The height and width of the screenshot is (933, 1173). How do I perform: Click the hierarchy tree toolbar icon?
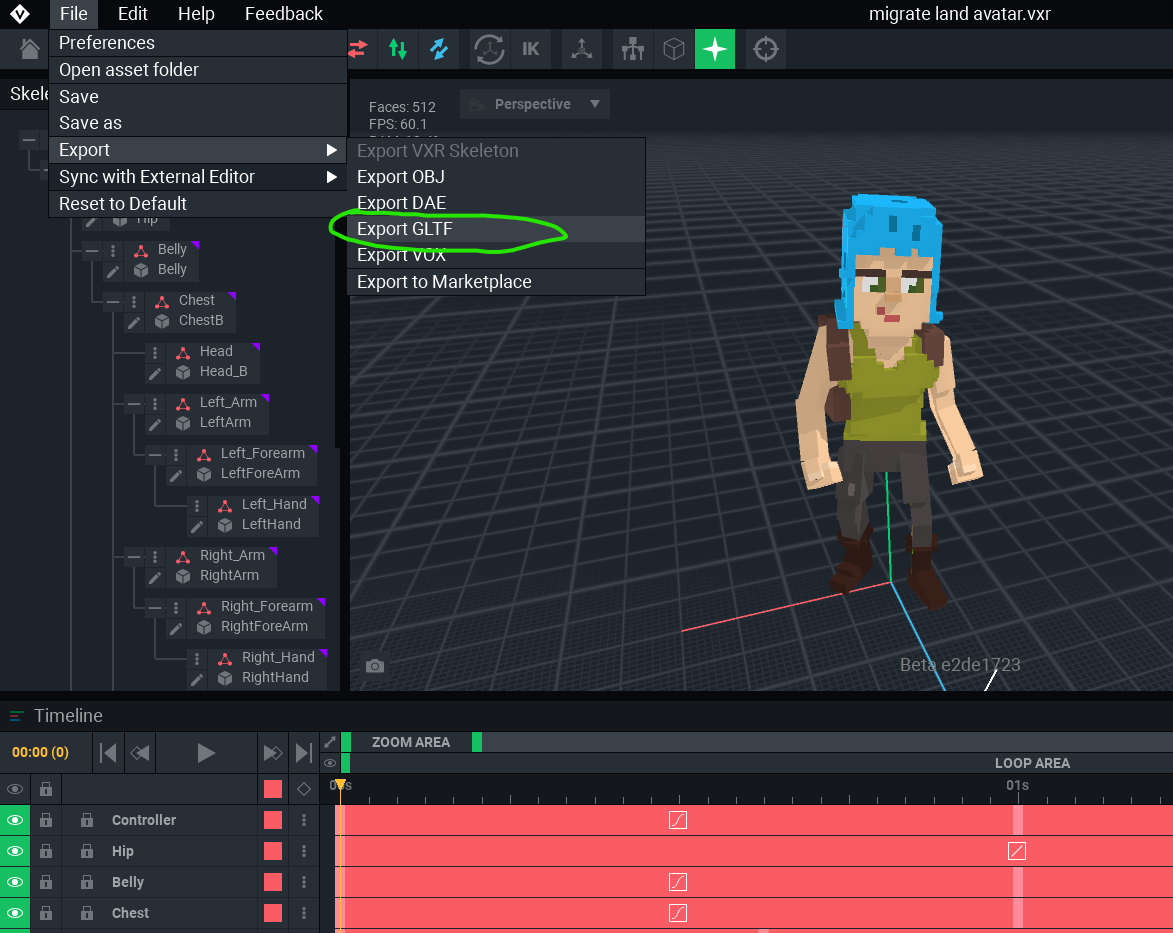click(632, 49)
